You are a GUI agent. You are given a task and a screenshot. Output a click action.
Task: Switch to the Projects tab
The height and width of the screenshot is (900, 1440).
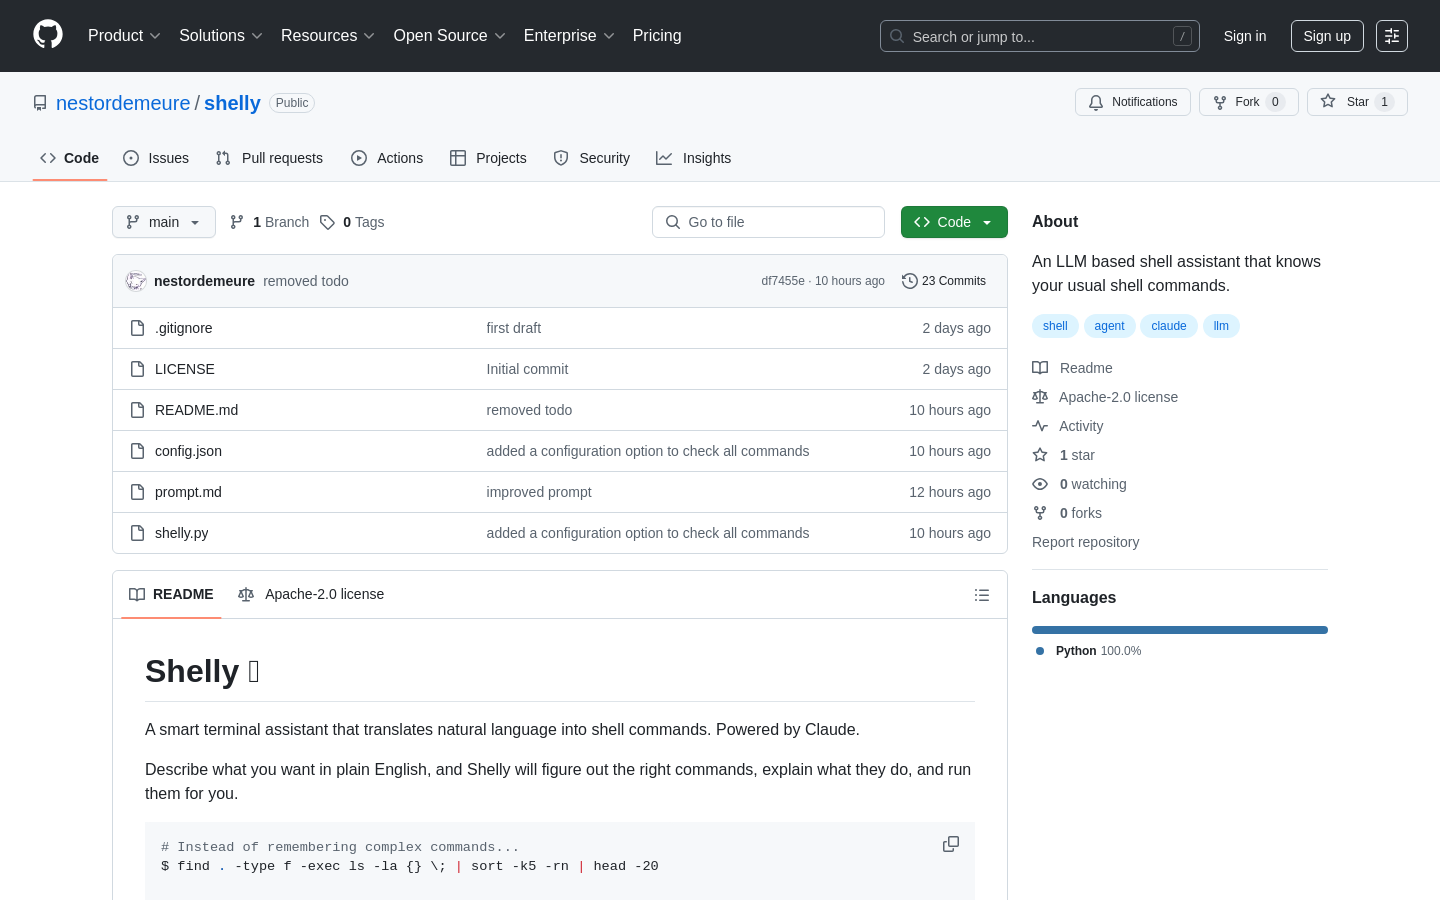(488, 158)
